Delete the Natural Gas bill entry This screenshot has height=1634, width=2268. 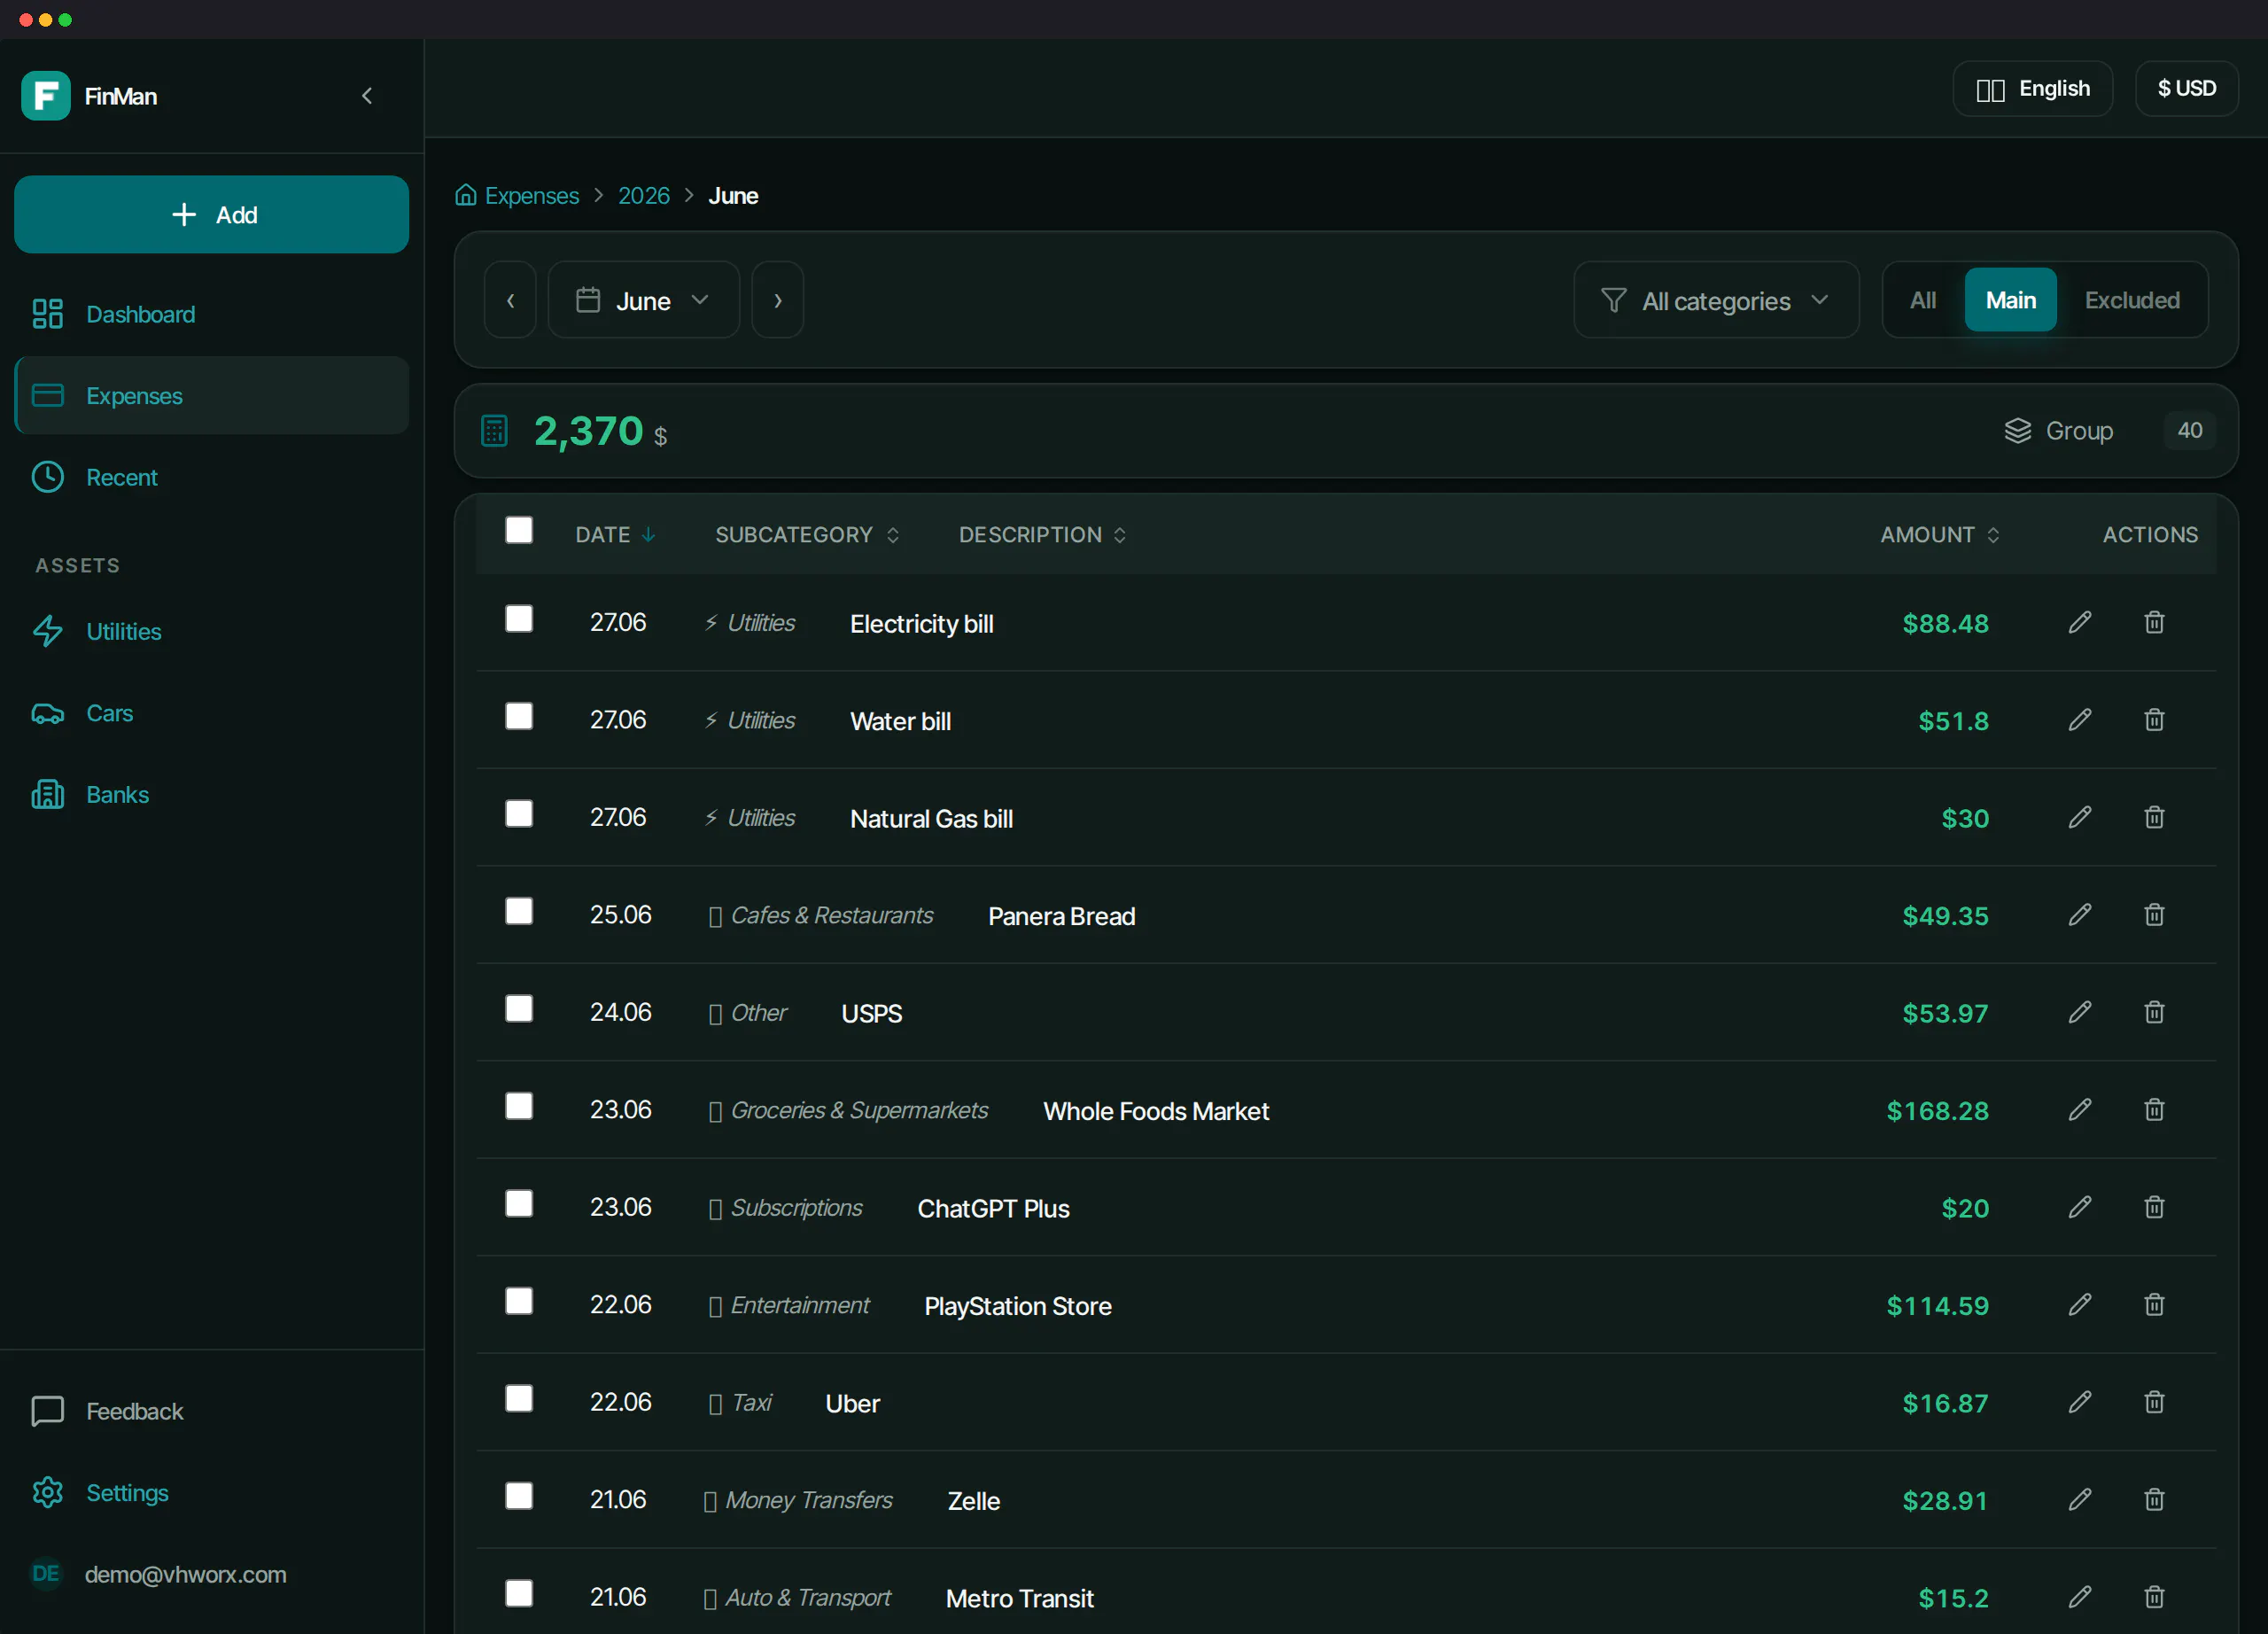coord(2154,817)
